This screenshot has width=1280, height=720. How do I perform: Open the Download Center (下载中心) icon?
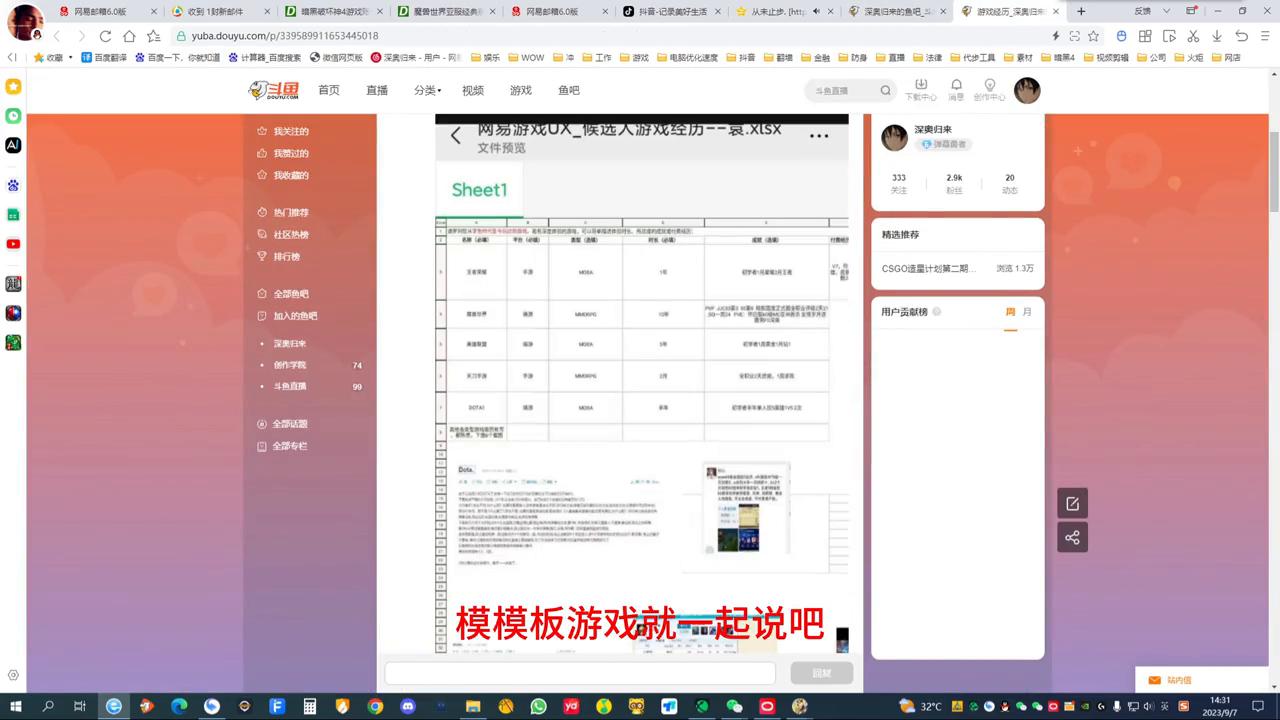(x=921, y=88)
